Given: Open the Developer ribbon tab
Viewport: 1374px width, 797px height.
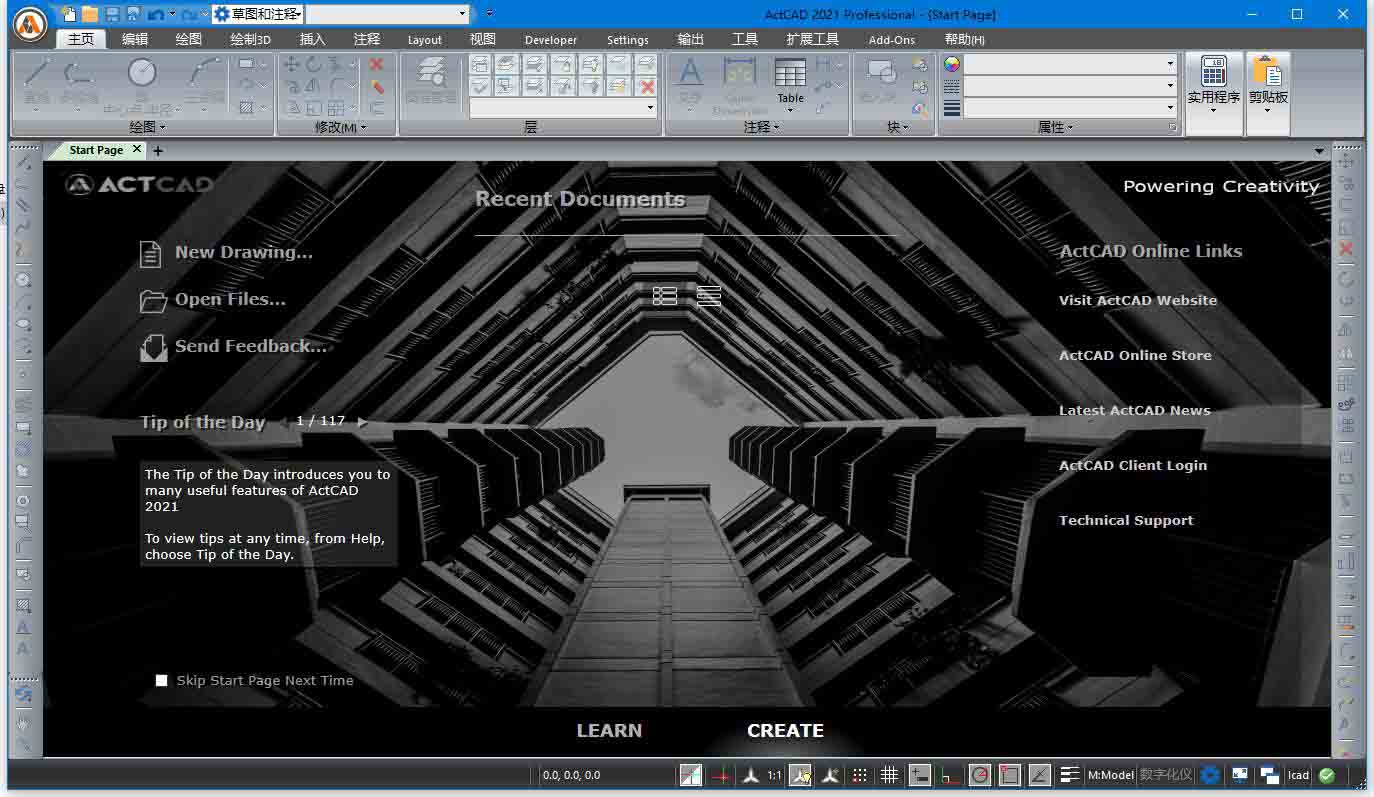Looking at the screenshot, I should click(x=550, y=39).
